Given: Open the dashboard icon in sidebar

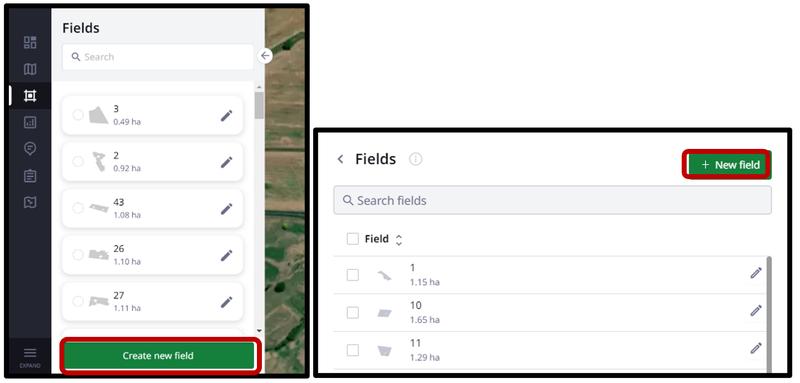Looking at the screenshot, I should (x=30, y=42).
